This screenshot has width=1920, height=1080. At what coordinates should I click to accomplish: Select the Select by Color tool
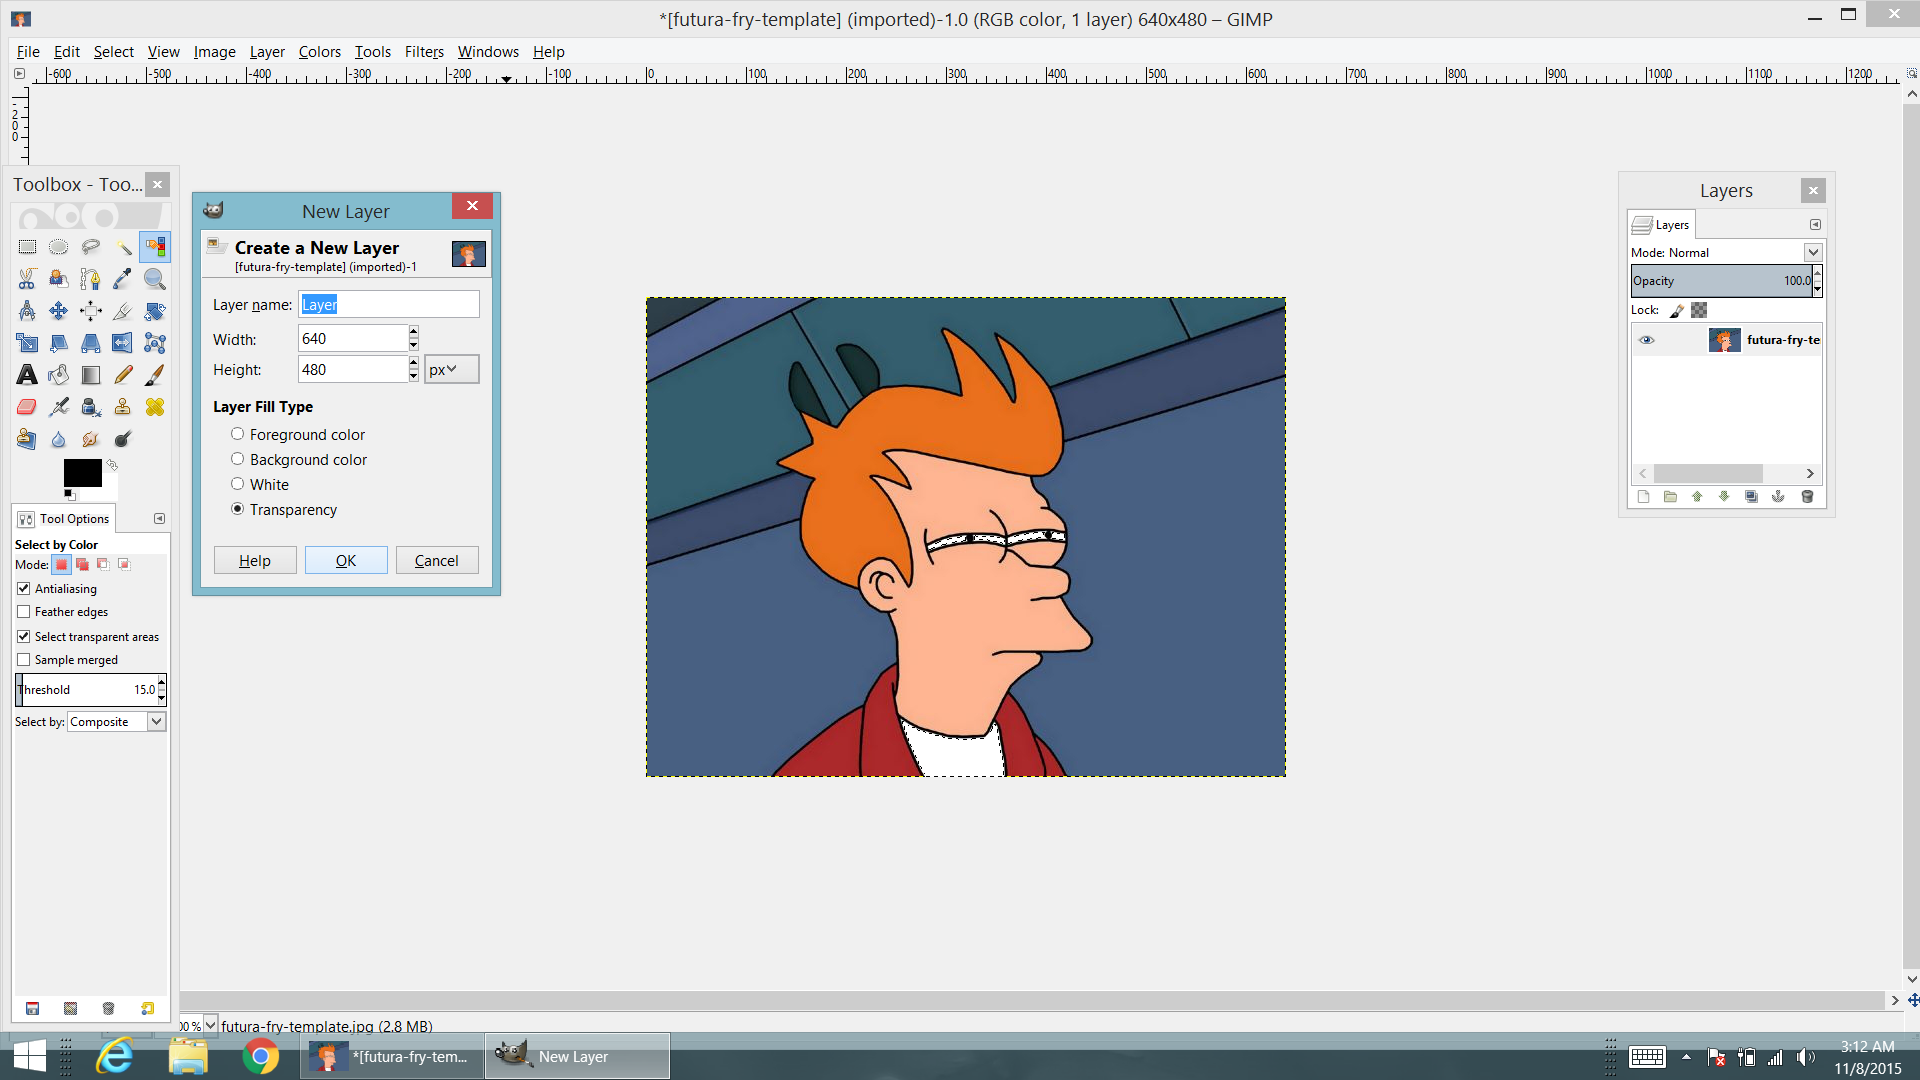(x=155, y=247)
